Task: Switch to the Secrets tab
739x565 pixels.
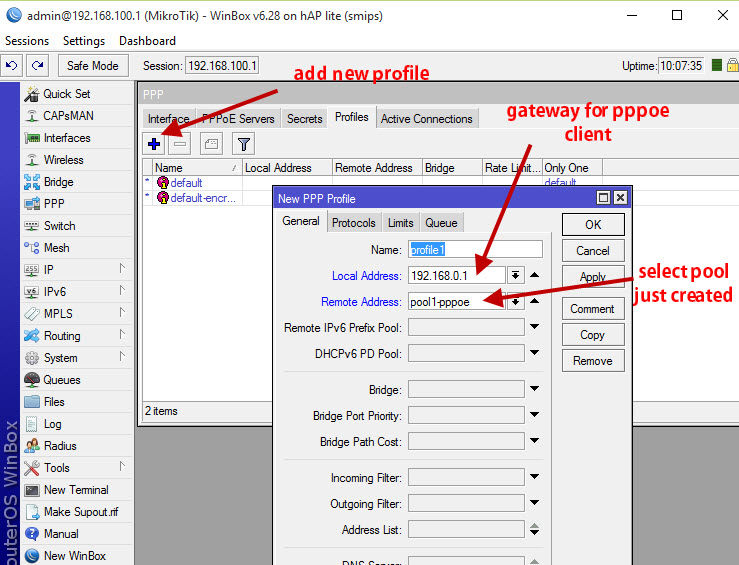Action: coord(304,119)
